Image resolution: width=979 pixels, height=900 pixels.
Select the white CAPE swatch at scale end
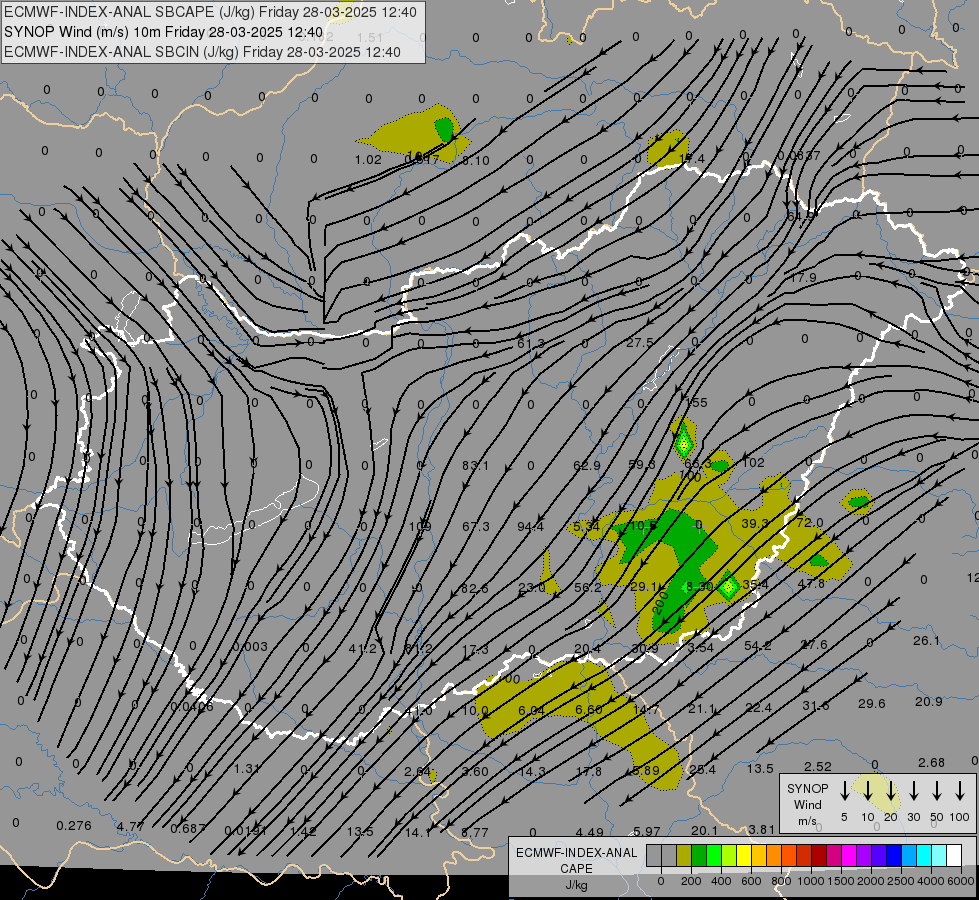click(x=954, y=856)
